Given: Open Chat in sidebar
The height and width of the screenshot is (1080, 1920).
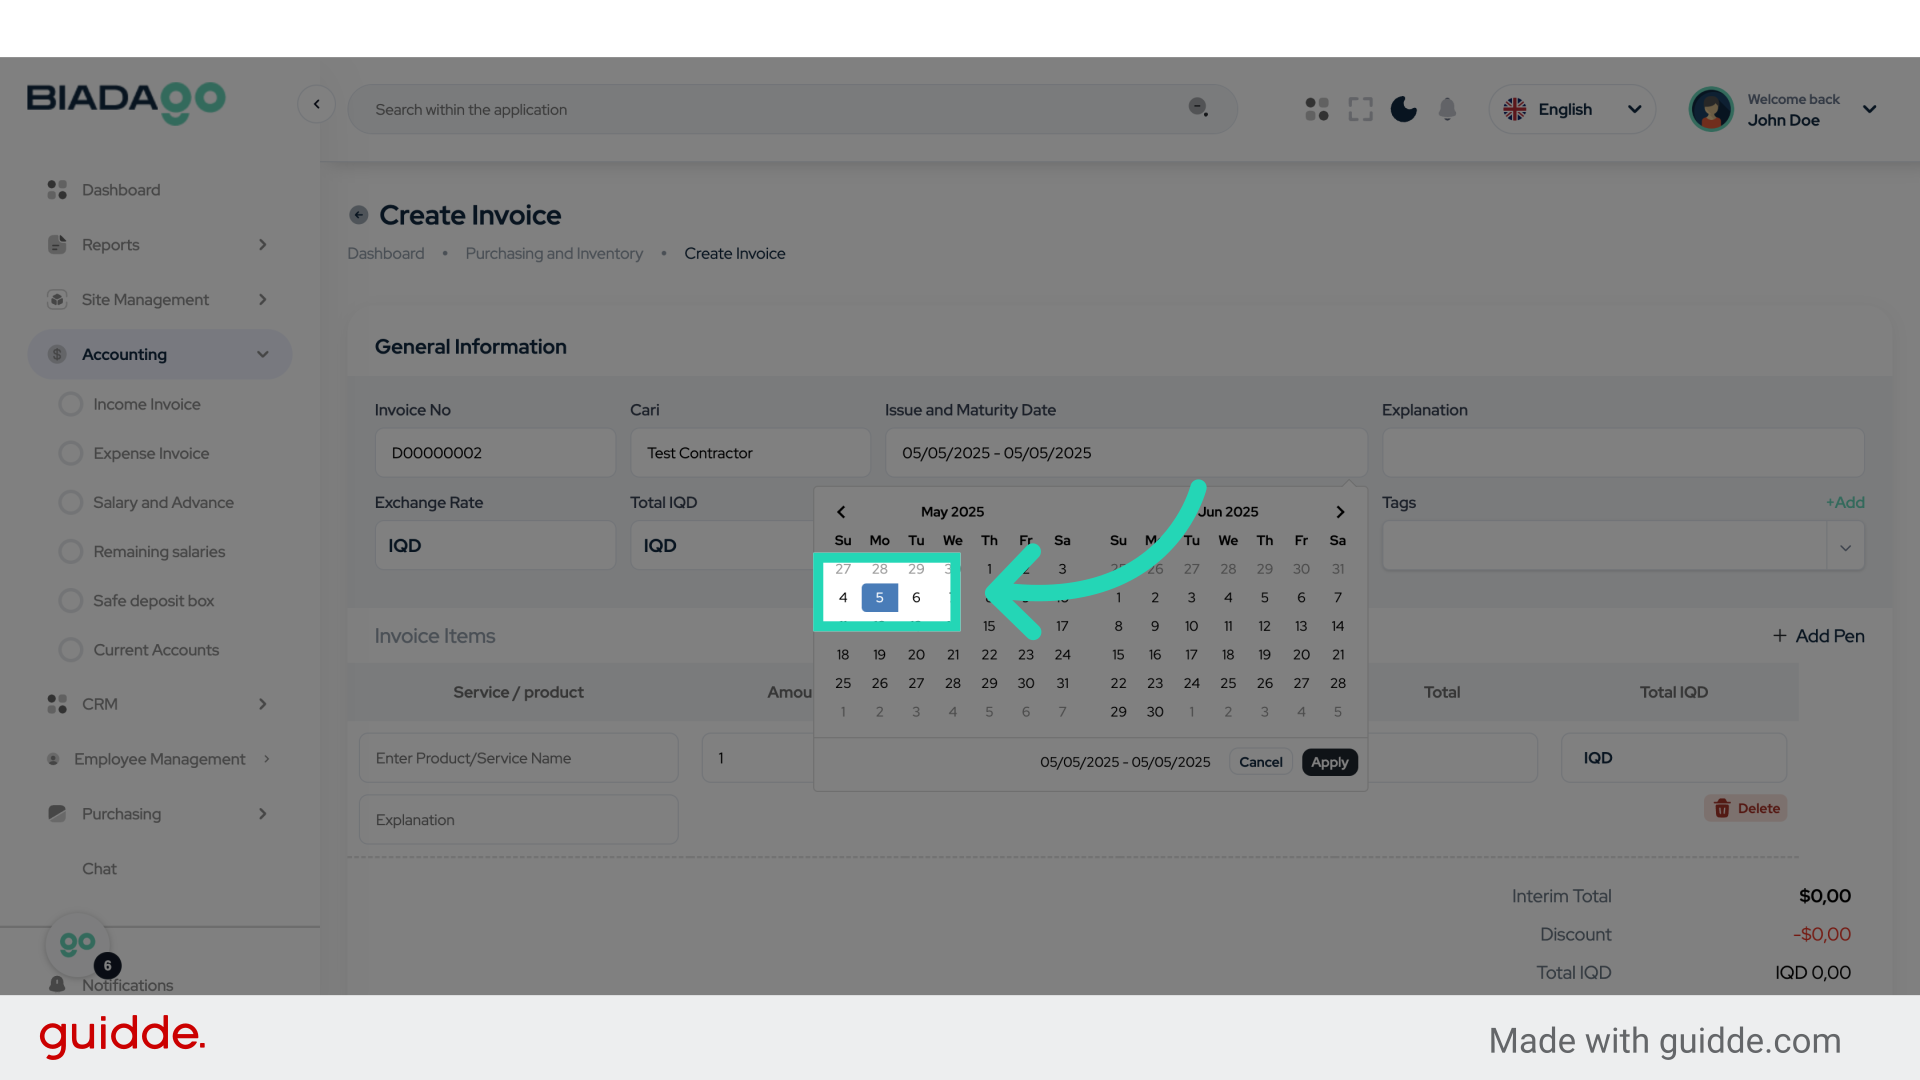Looking at the screenshot, I should tap(99, 869).
